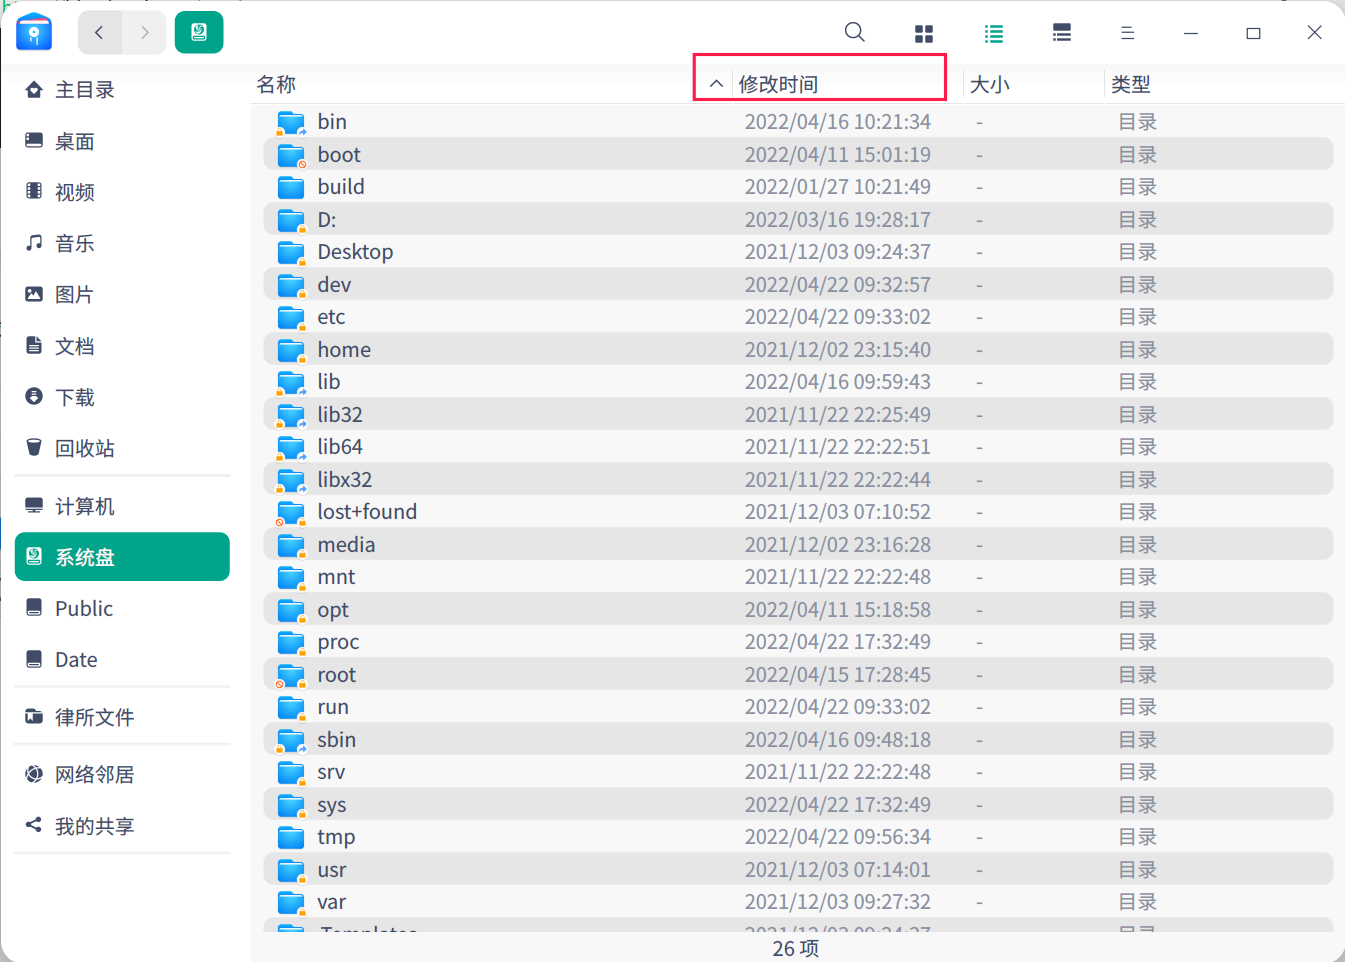Open the main hamburger menu
Screen dimensions: 1345x962
(1127, 33)
